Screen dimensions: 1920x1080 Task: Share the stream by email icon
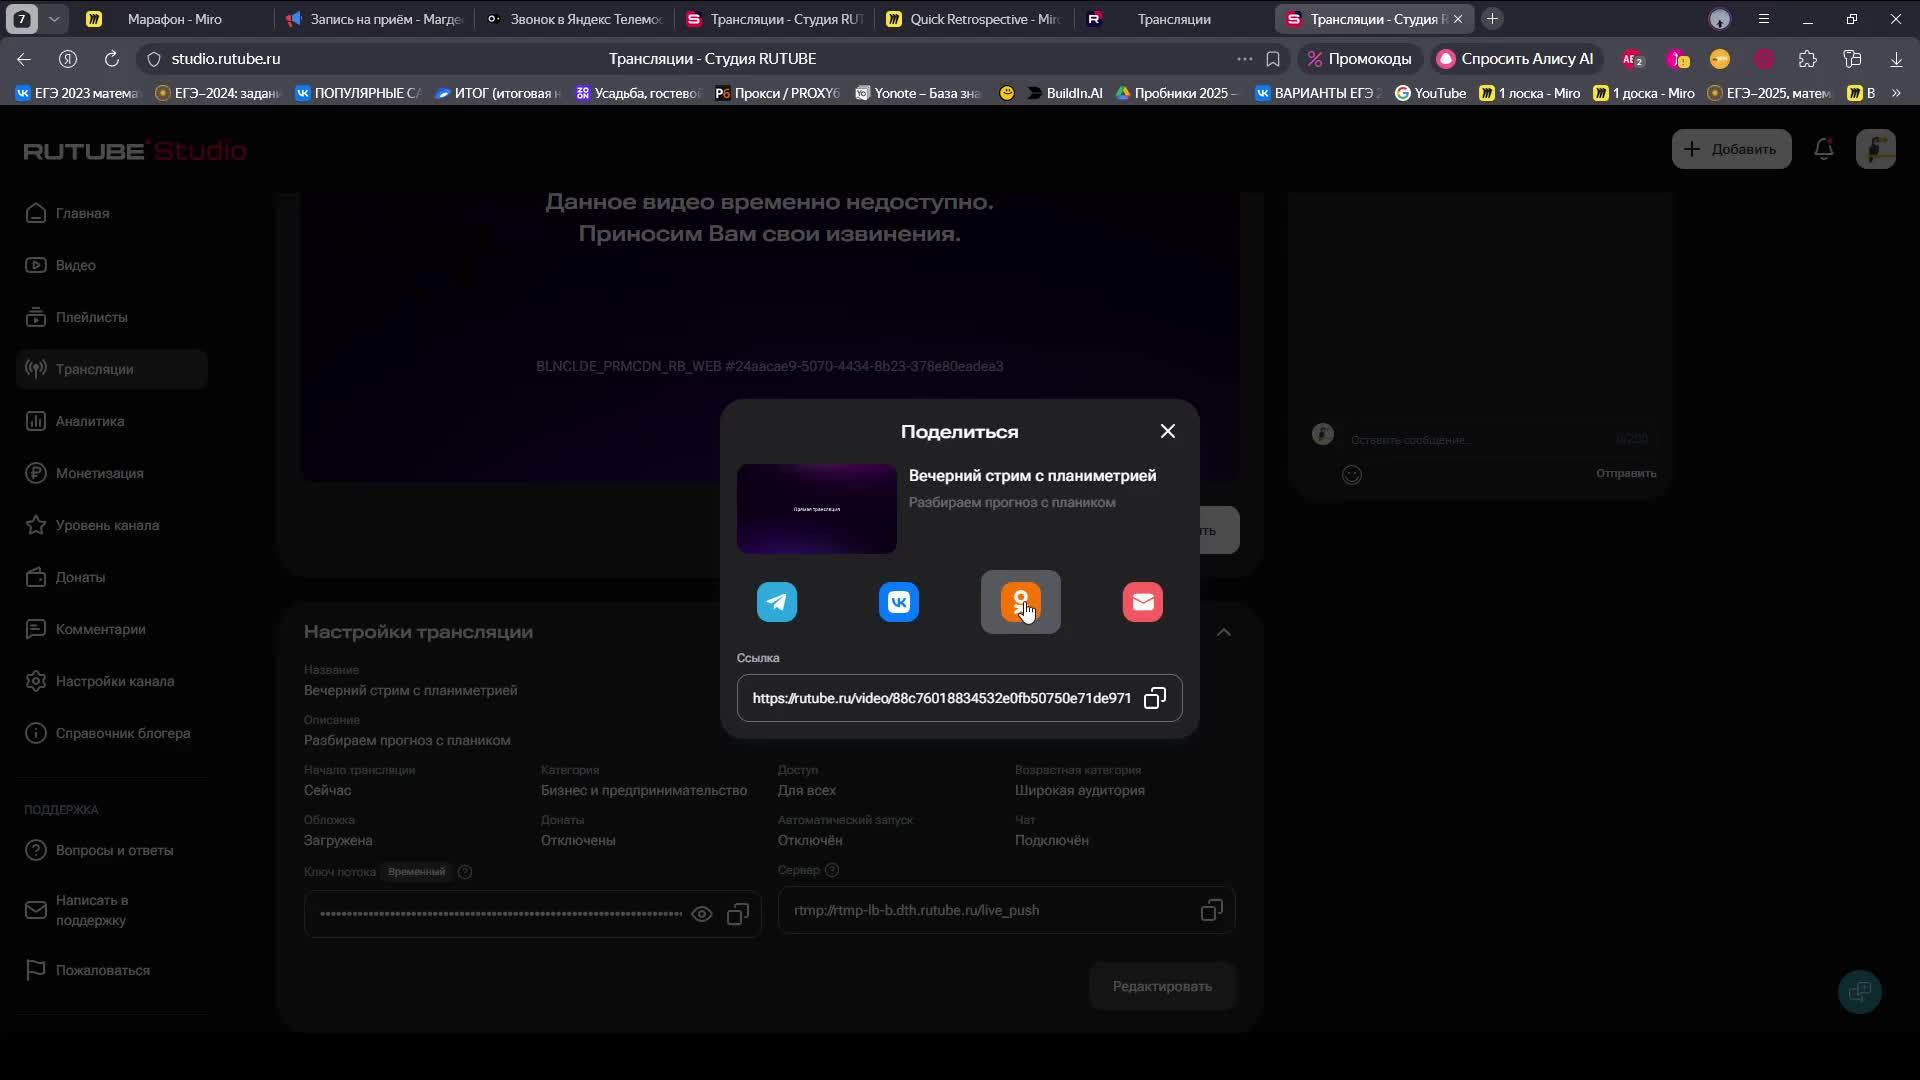pos(1143,602)
